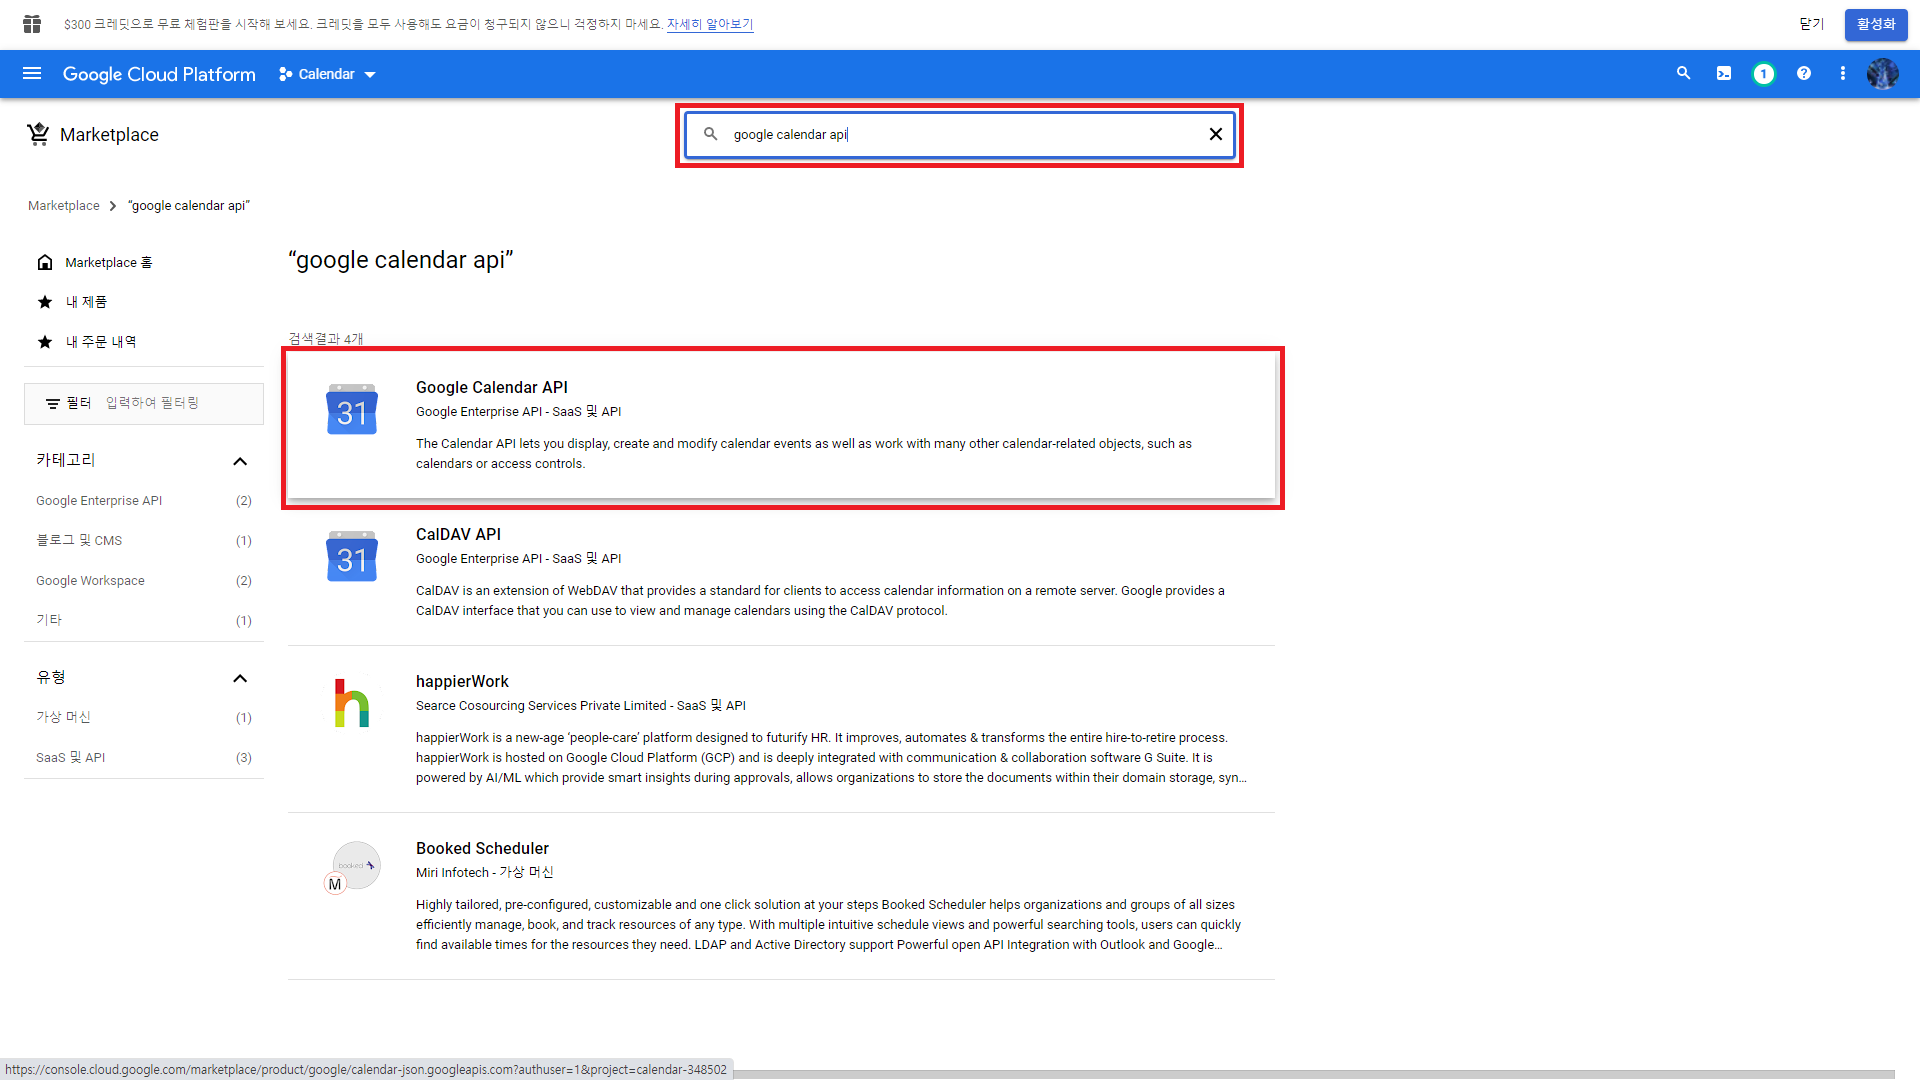
Task: Activate Cloud Shell terminal icon
Action: [1724, 74]
